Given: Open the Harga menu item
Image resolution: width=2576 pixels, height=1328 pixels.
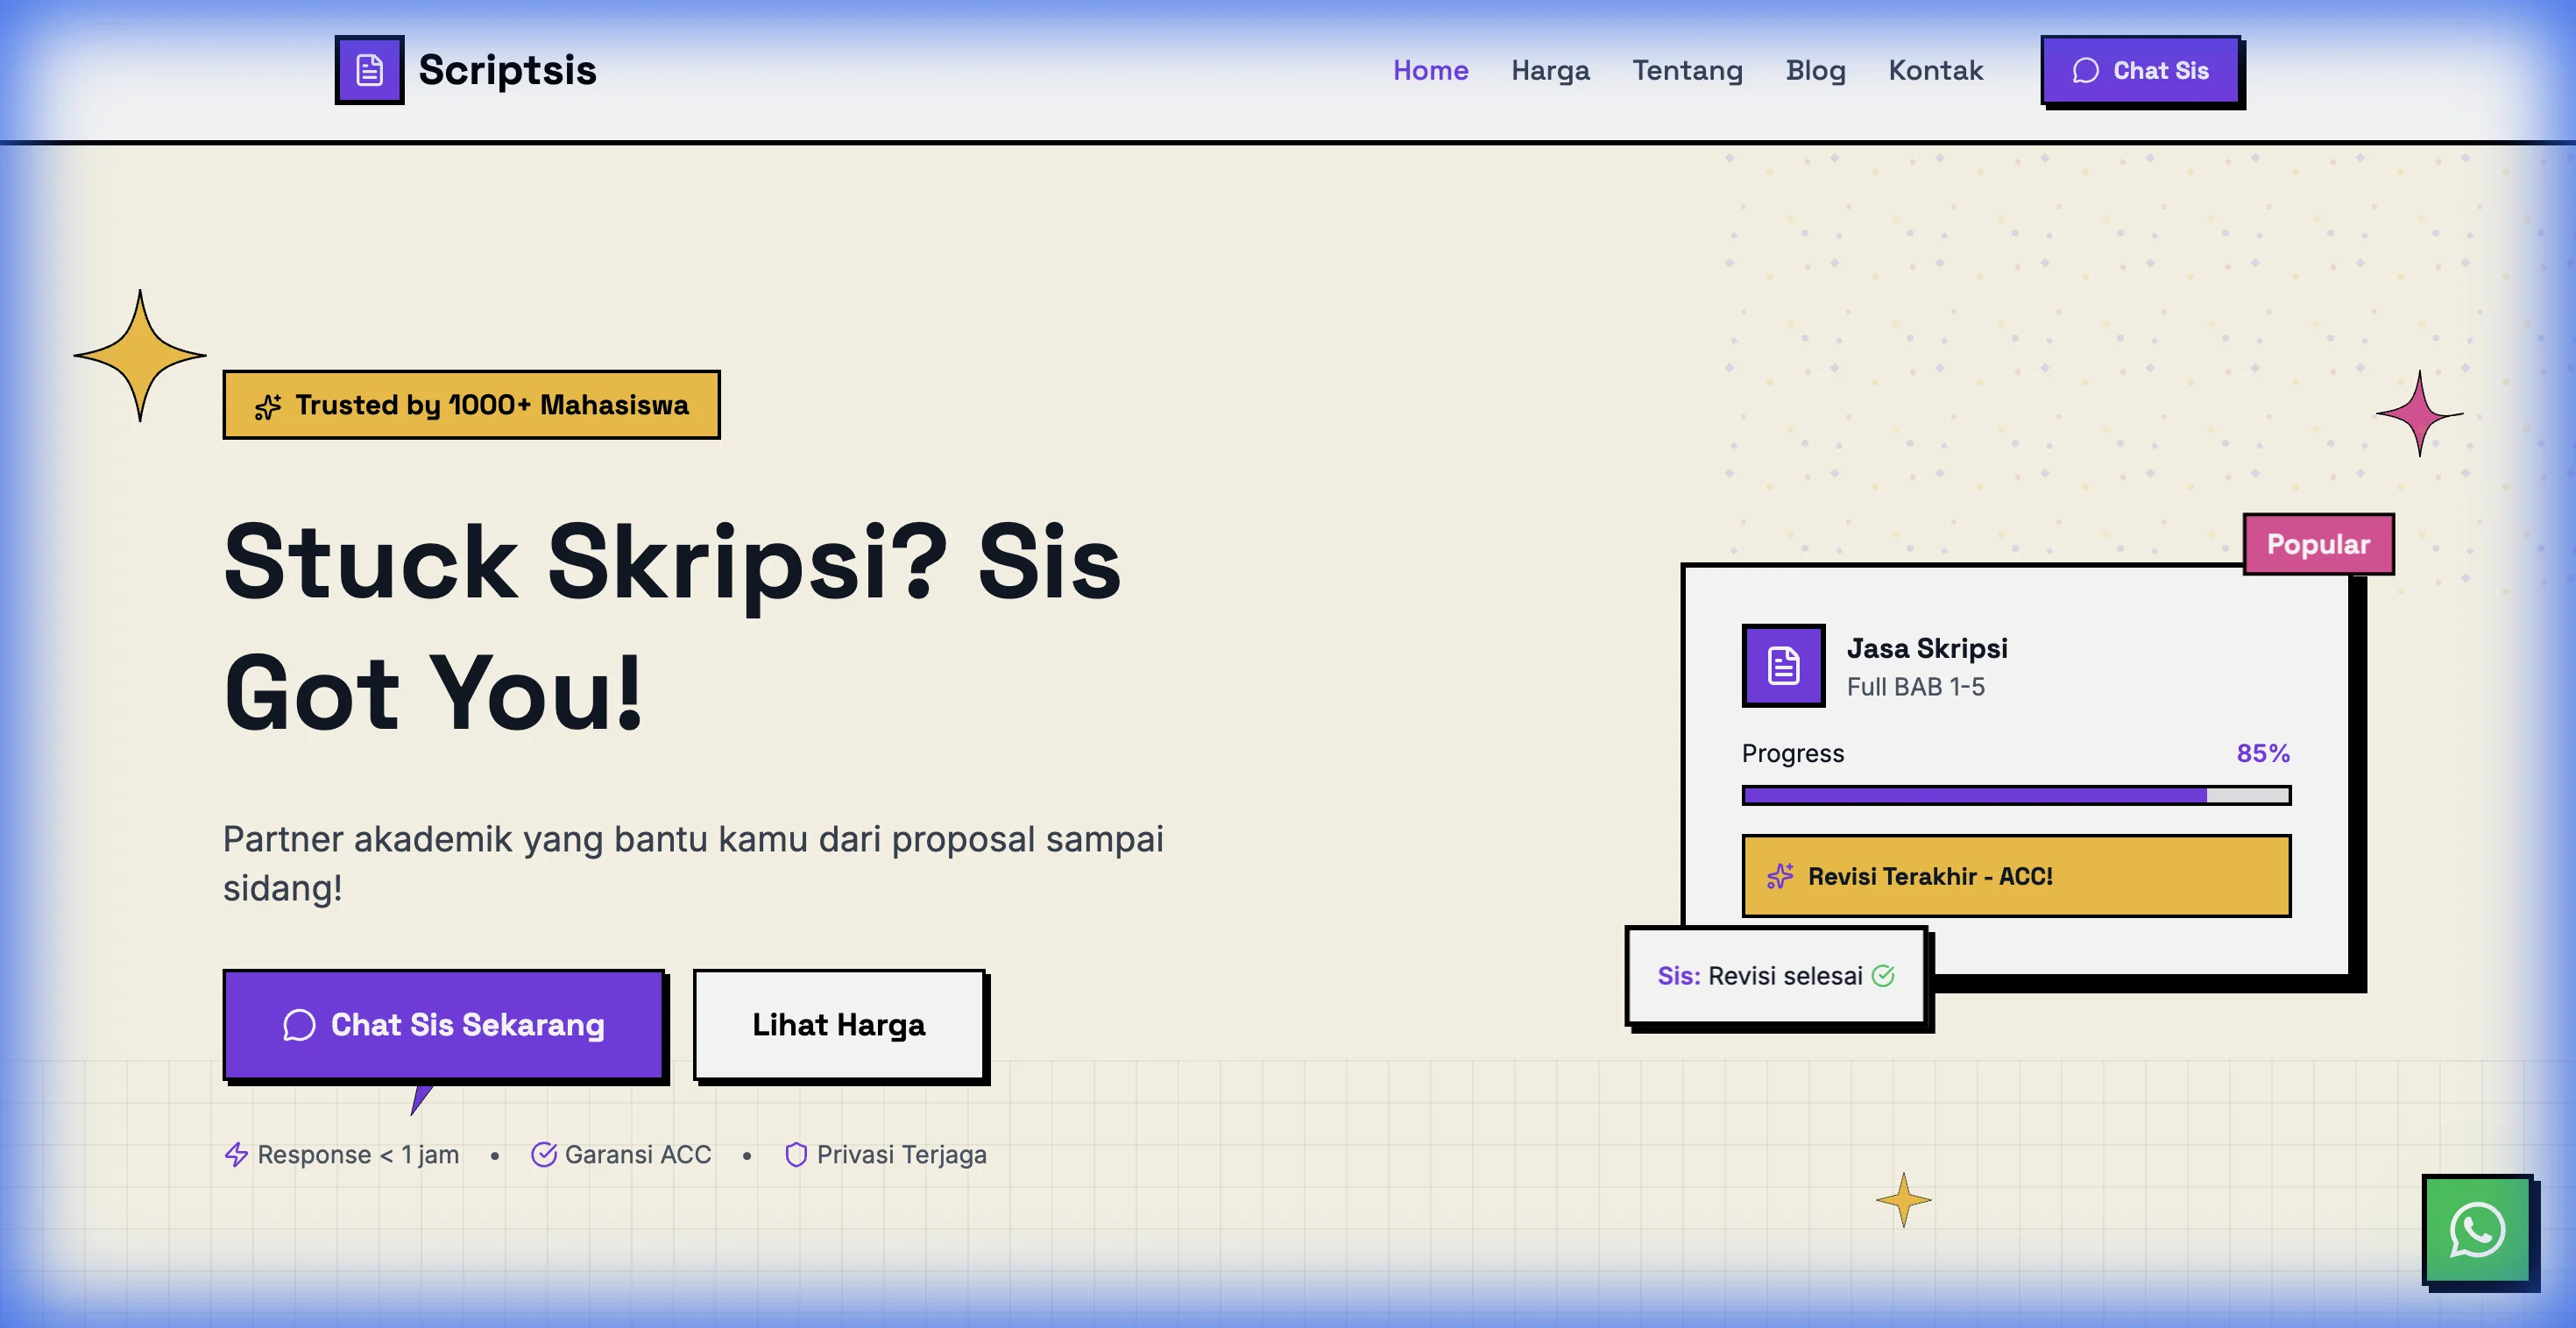Looking at the screenshot, I should click(x=1551, y=70).
